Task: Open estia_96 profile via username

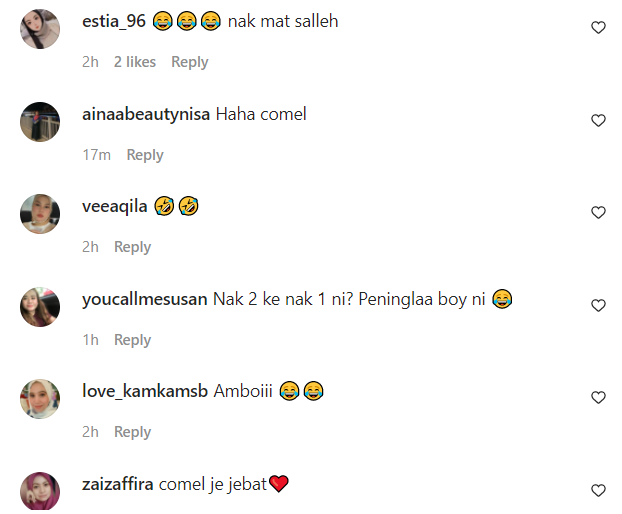Action: click(114, 21)
